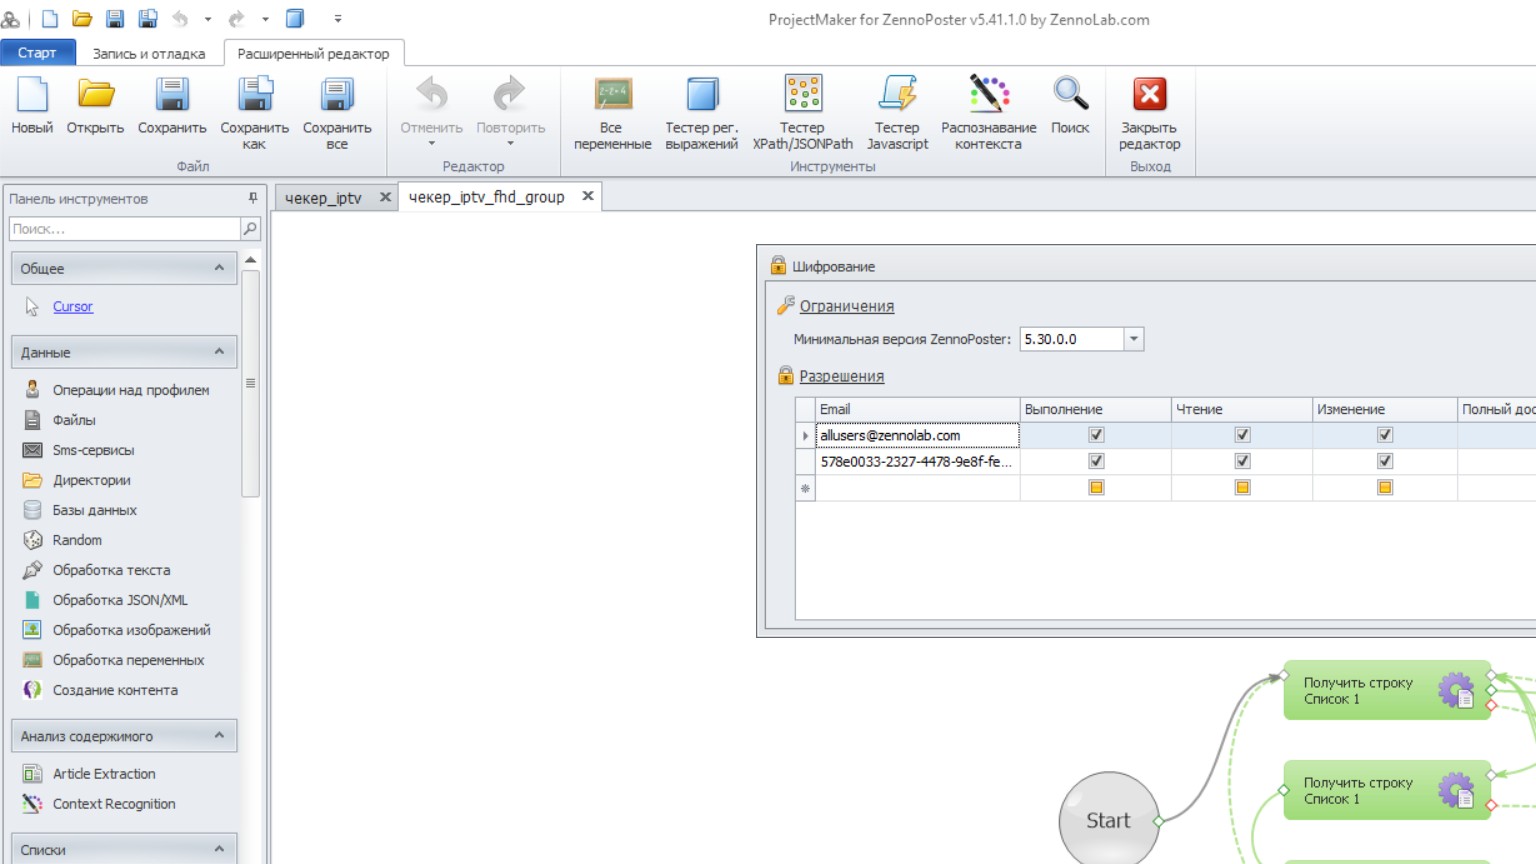
Task: Toggle Изменение checkbox for allusers@zennolab.com
Action: click(1385, 435)
